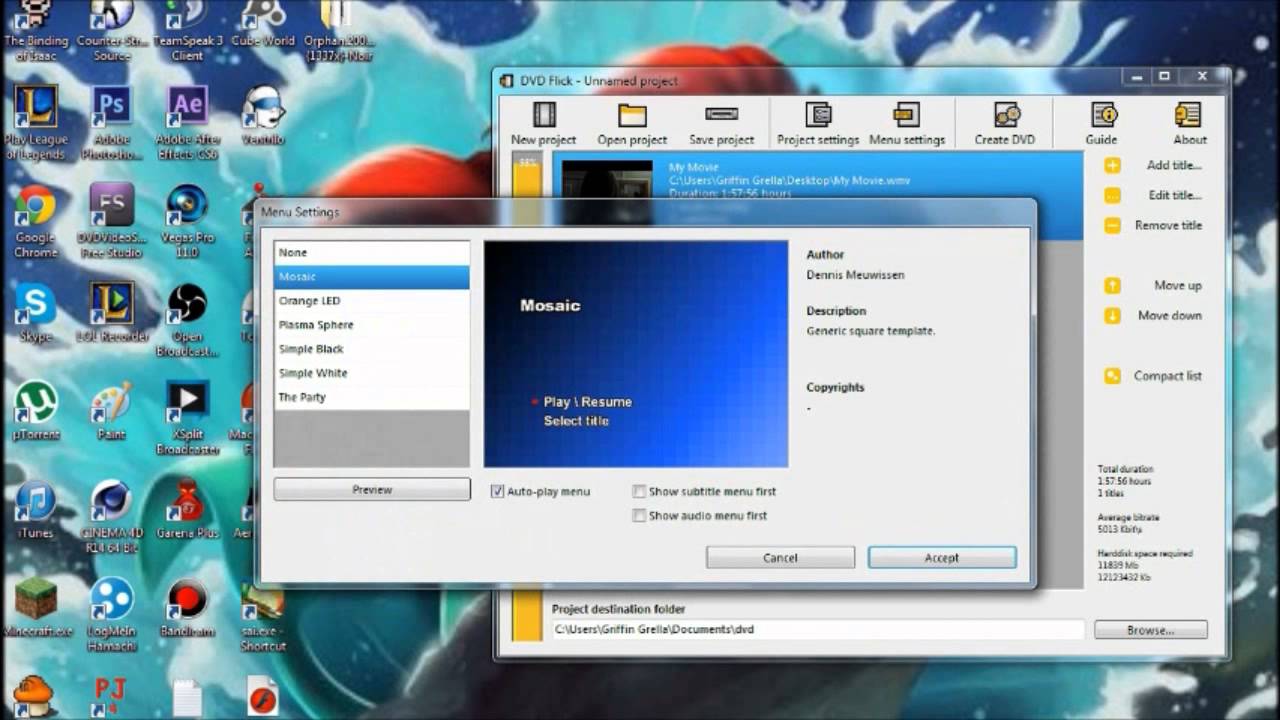Click the Move down arrow button
This screenshot has height=720, width=1280.
pos(1112,316)
